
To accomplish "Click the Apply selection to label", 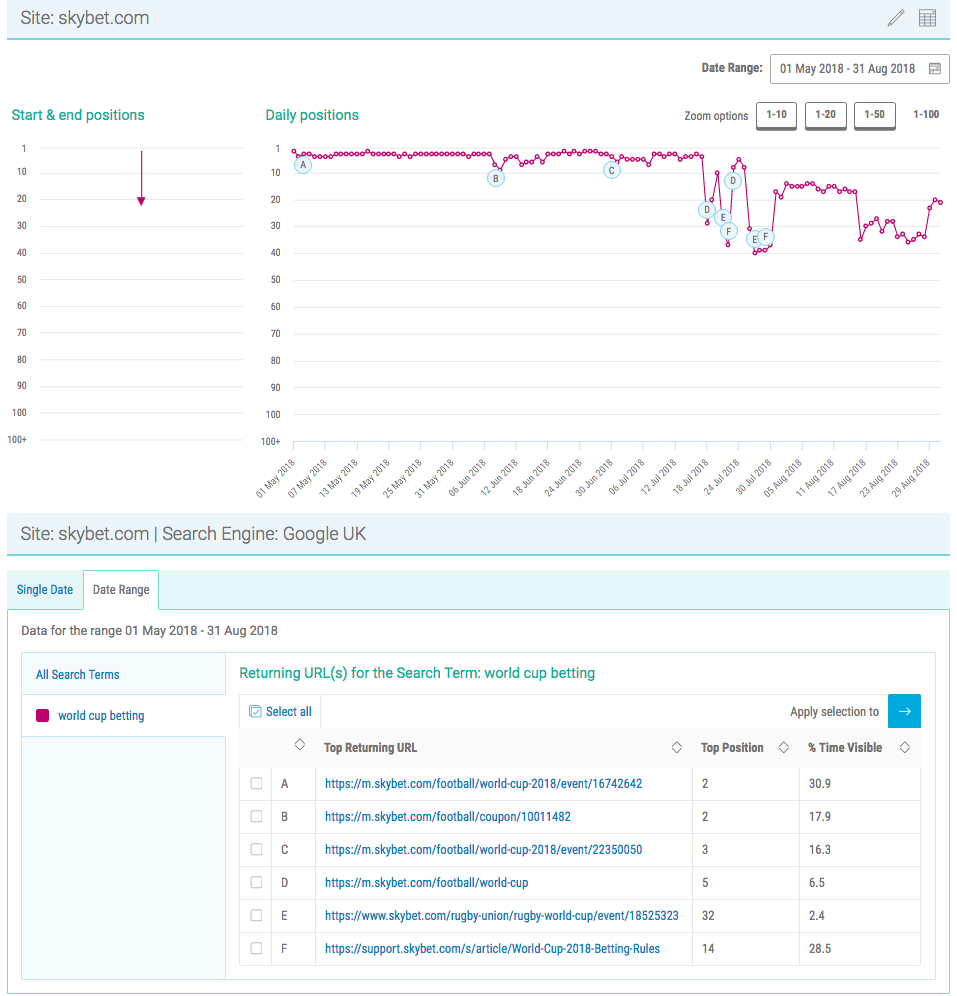I will 834,712.
